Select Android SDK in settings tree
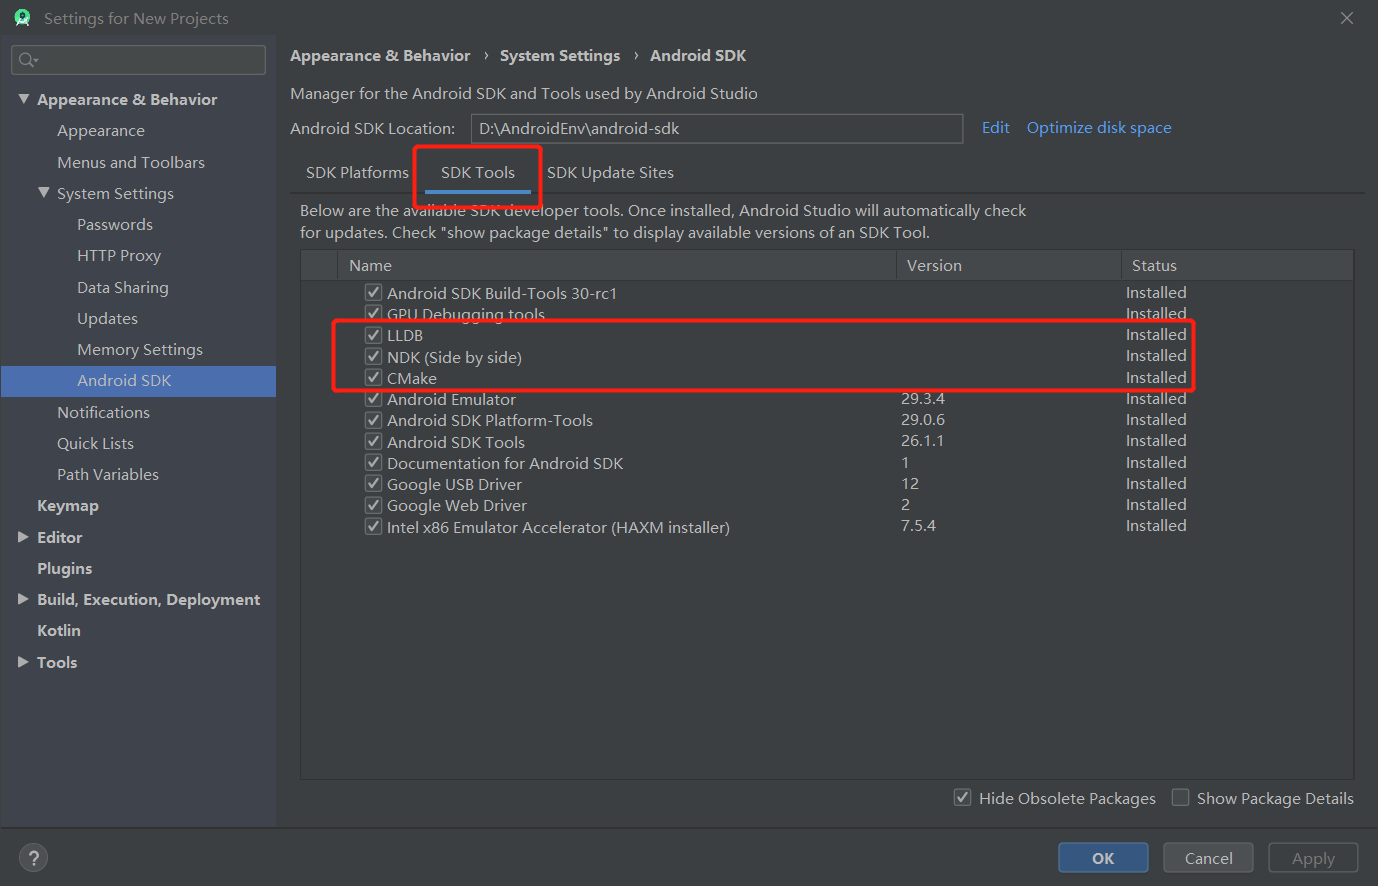This screenshot has height=886, width=1378. (x=138, y=381)
